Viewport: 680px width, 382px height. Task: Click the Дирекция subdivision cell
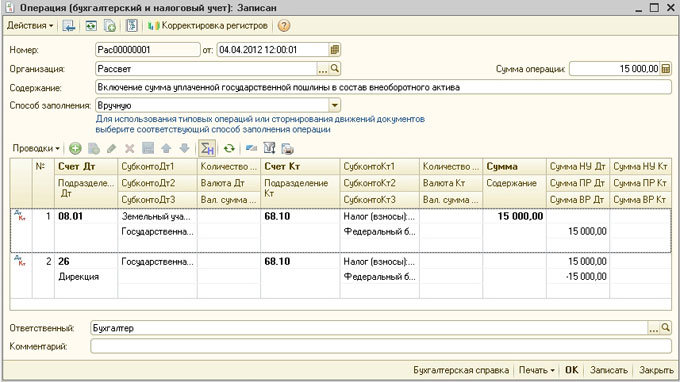tap(86, 277)
